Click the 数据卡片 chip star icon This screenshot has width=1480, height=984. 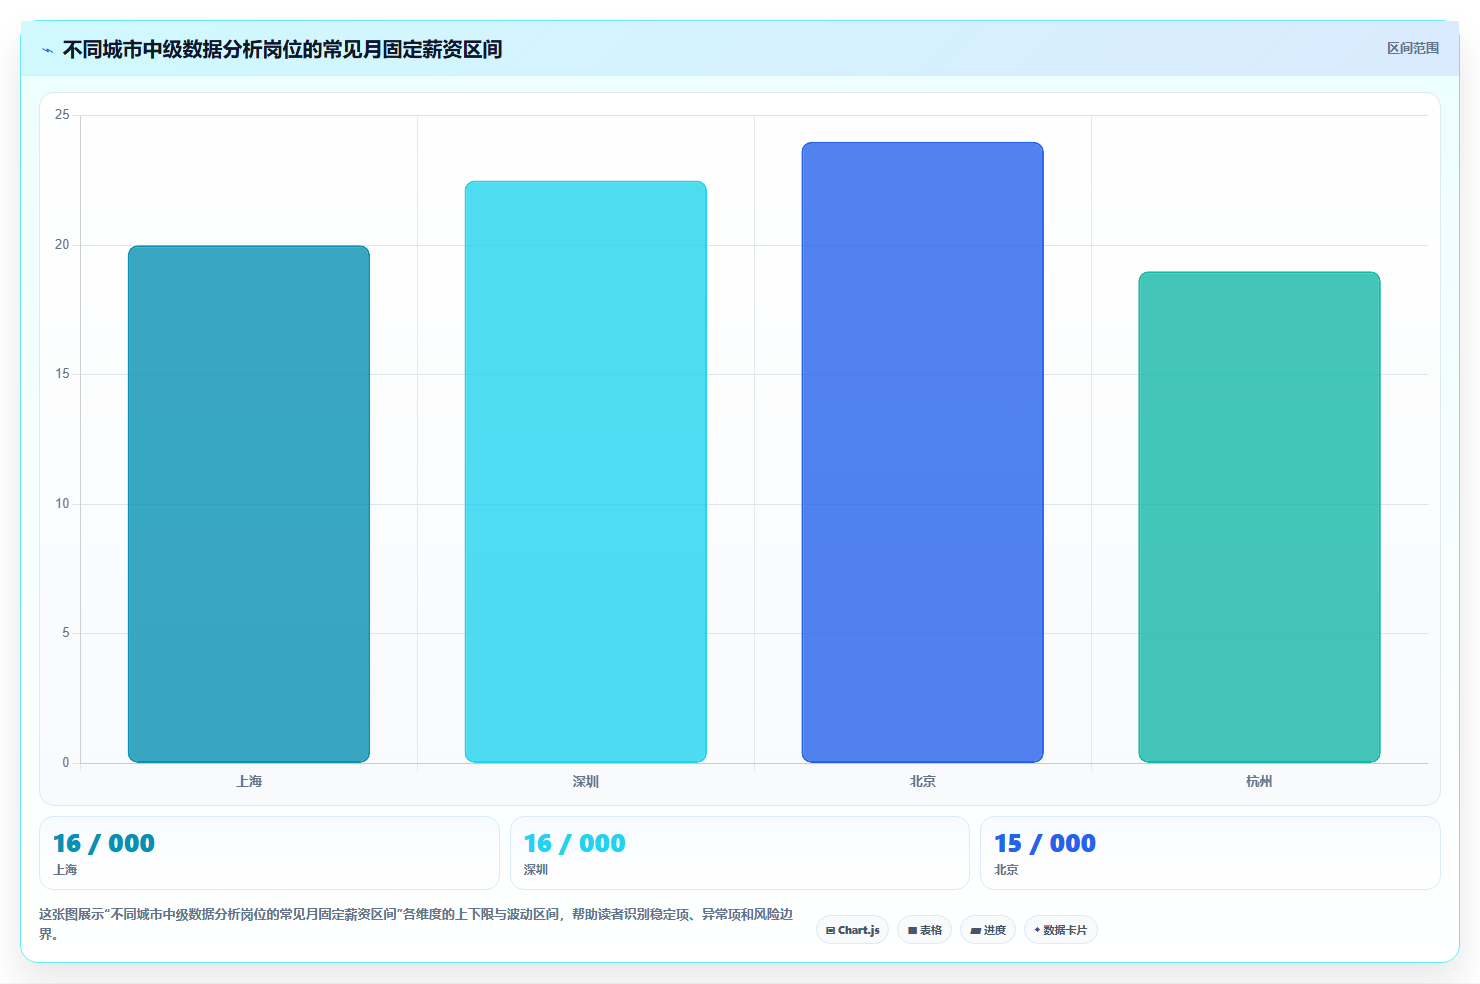point(1037,930)
